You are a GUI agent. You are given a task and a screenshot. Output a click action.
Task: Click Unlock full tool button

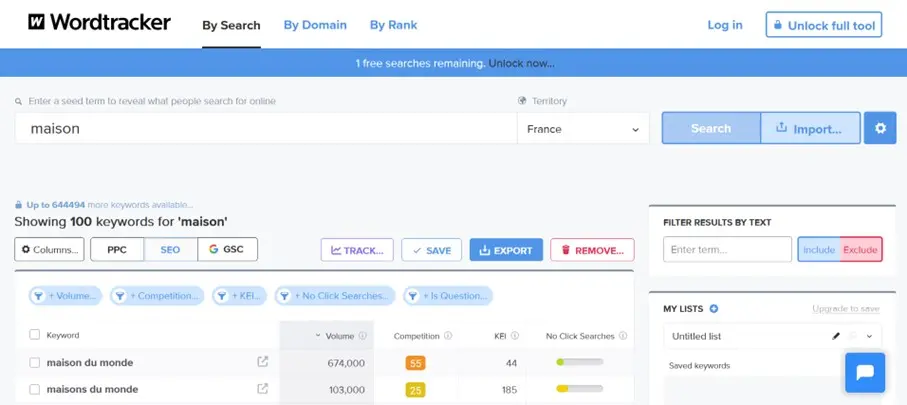(824, 25)
